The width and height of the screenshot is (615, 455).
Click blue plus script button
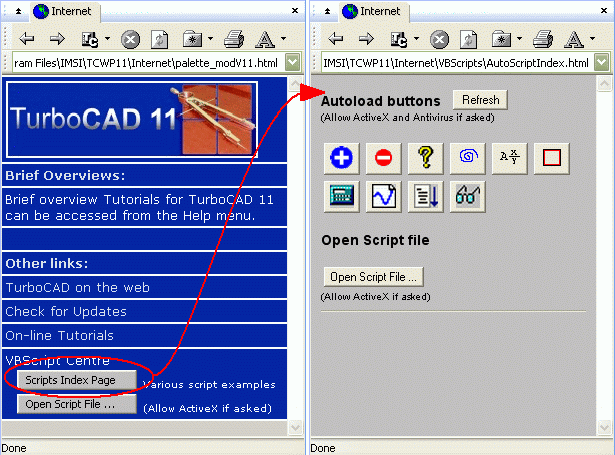click(341, 158)
